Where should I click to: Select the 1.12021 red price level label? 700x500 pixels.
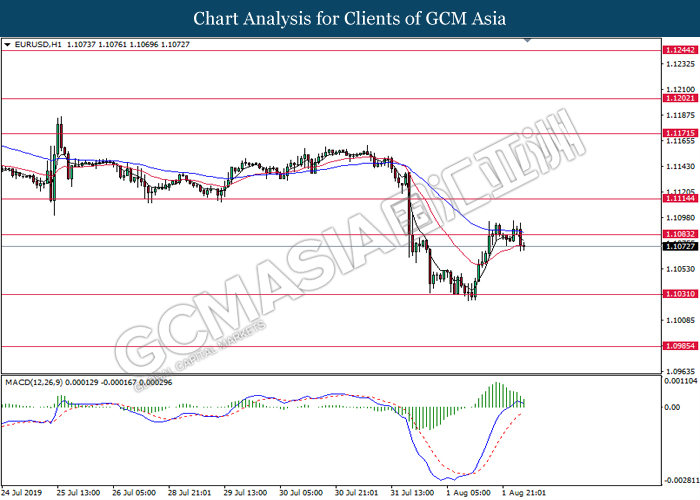680,98
